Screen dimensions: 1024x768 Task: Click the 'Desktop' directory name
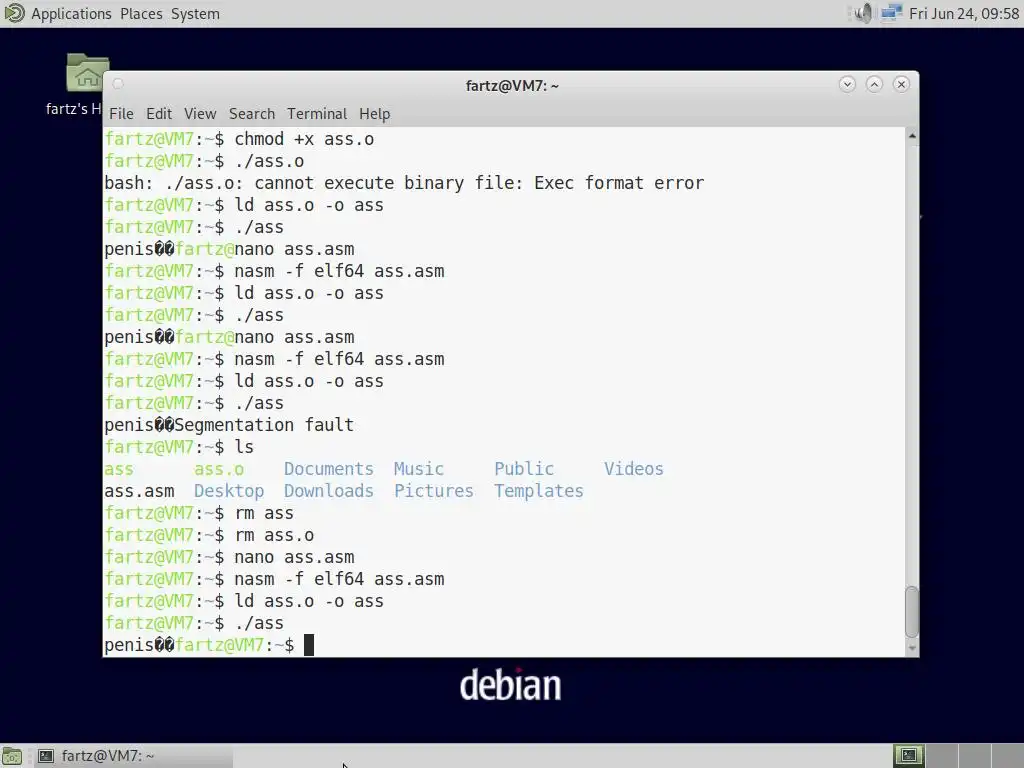tap(229, 491)
